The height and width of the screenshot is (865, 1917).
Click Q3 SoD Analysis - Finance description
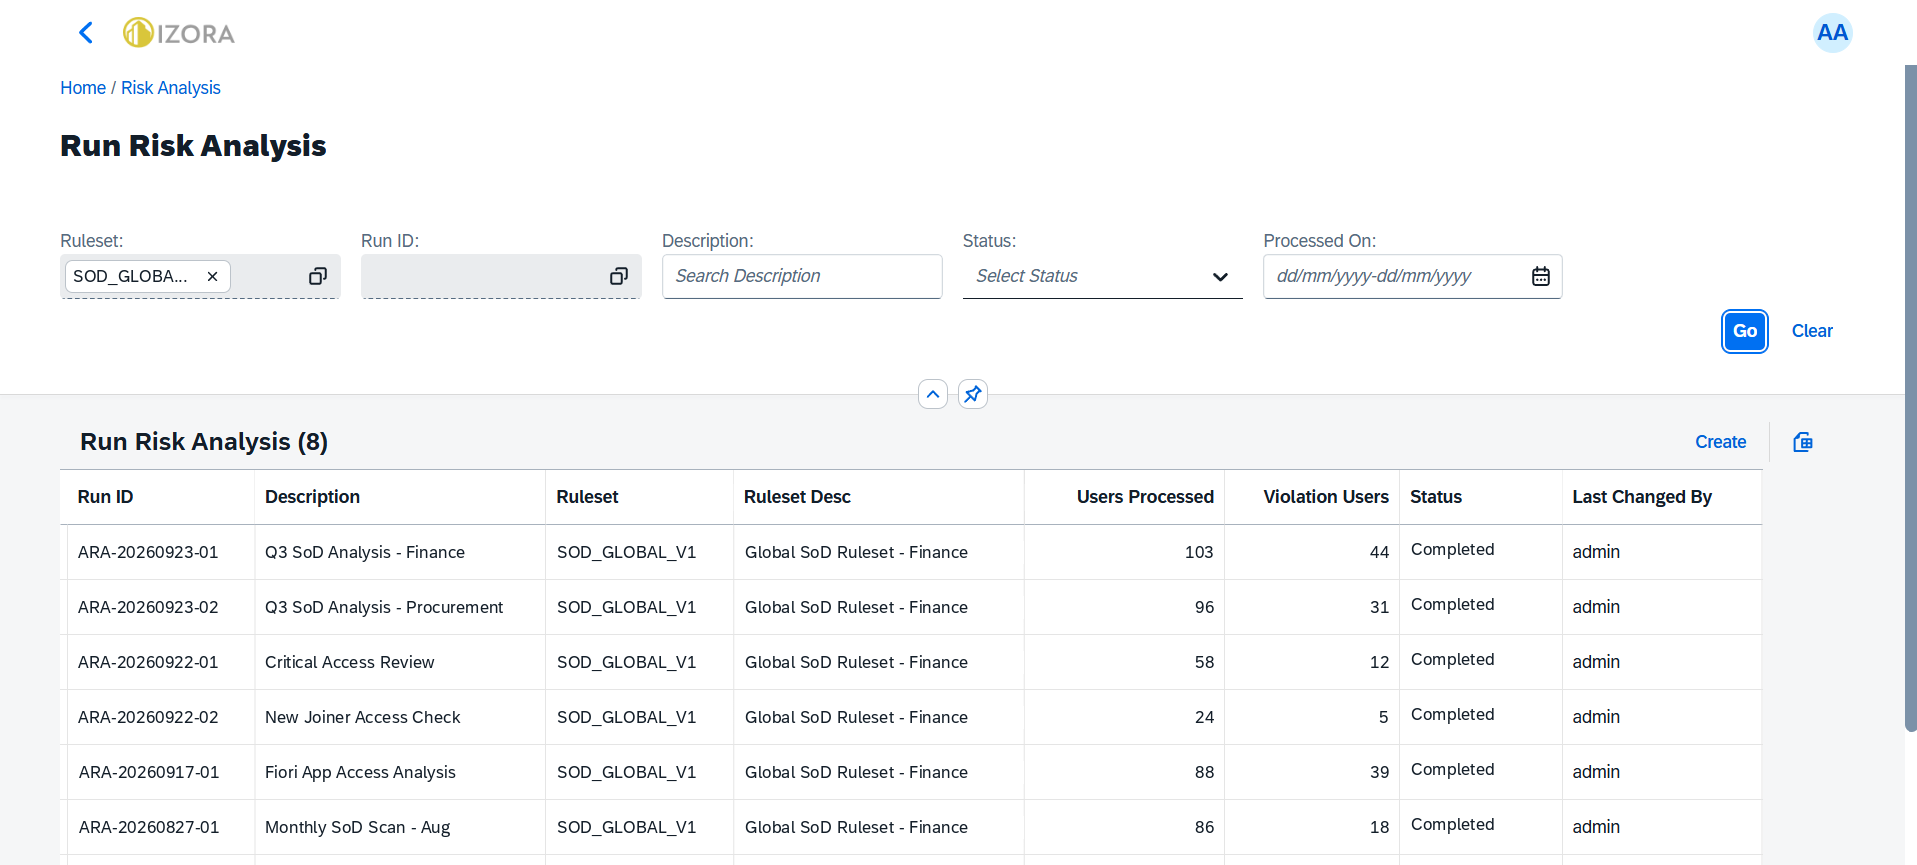click(365, 552)
